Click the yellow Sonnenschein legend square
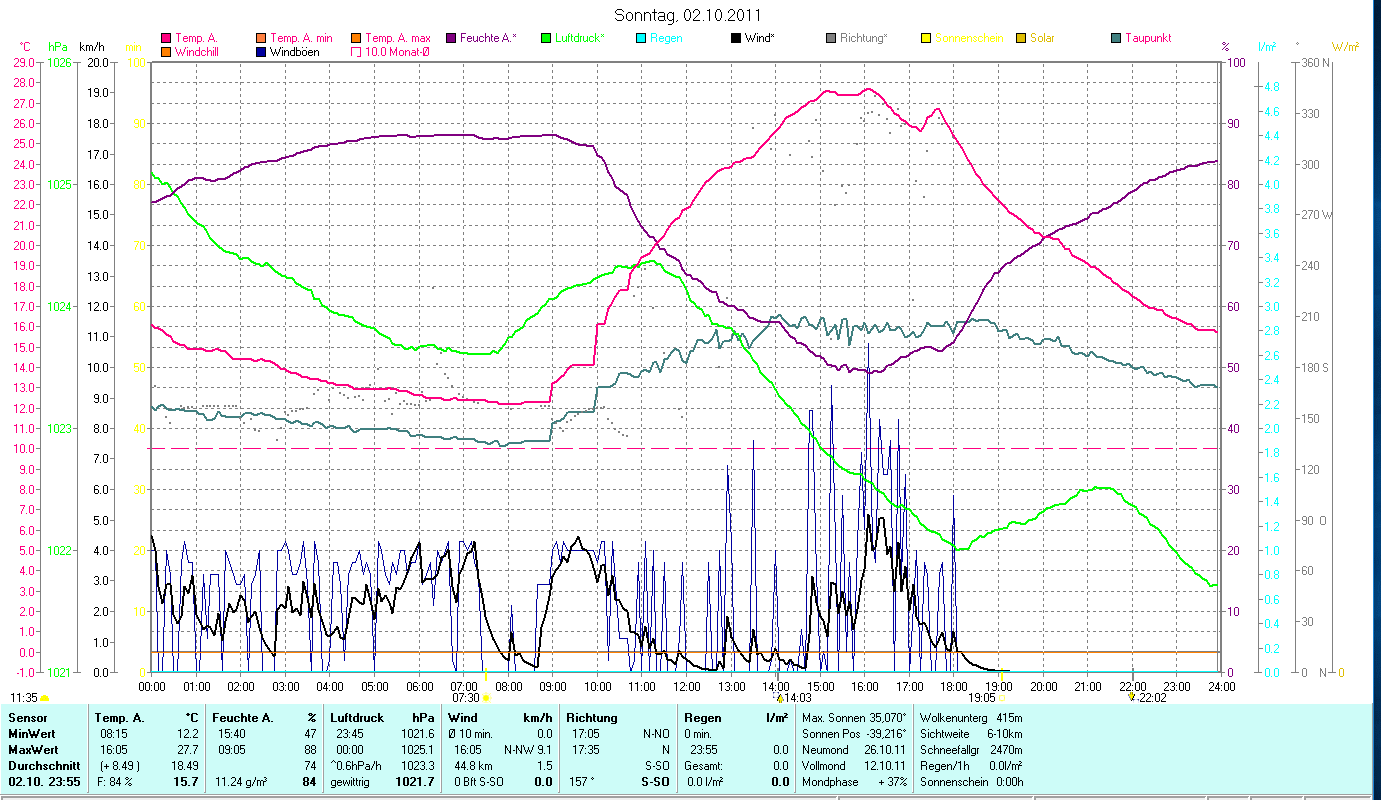Viewport: 1381px width, 800px height. point(925,38)
